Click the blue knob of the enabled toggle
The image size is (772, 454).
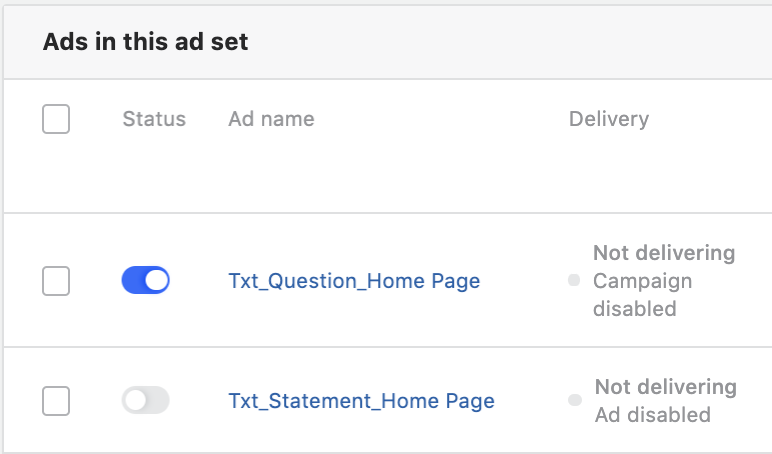[156, 281]
